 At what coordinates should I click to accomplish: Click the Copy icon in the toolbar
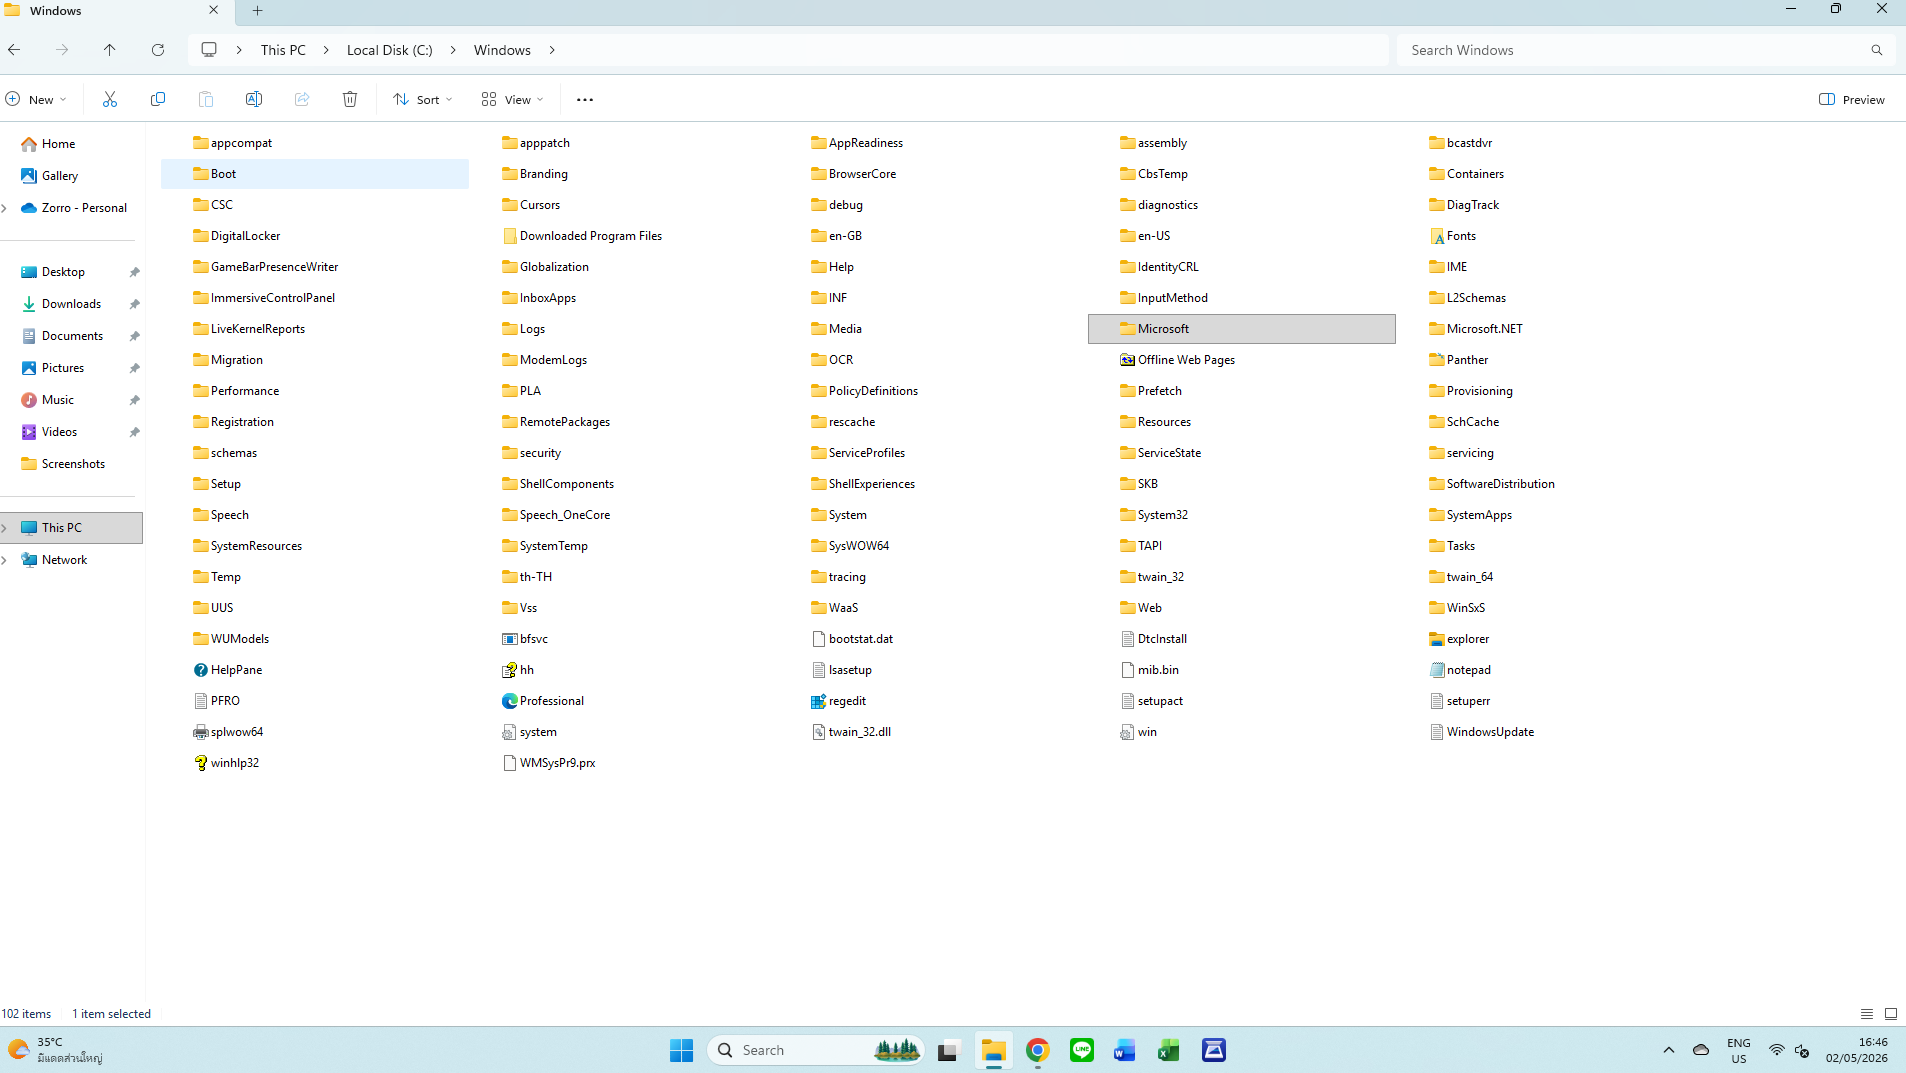click(158, 99)
